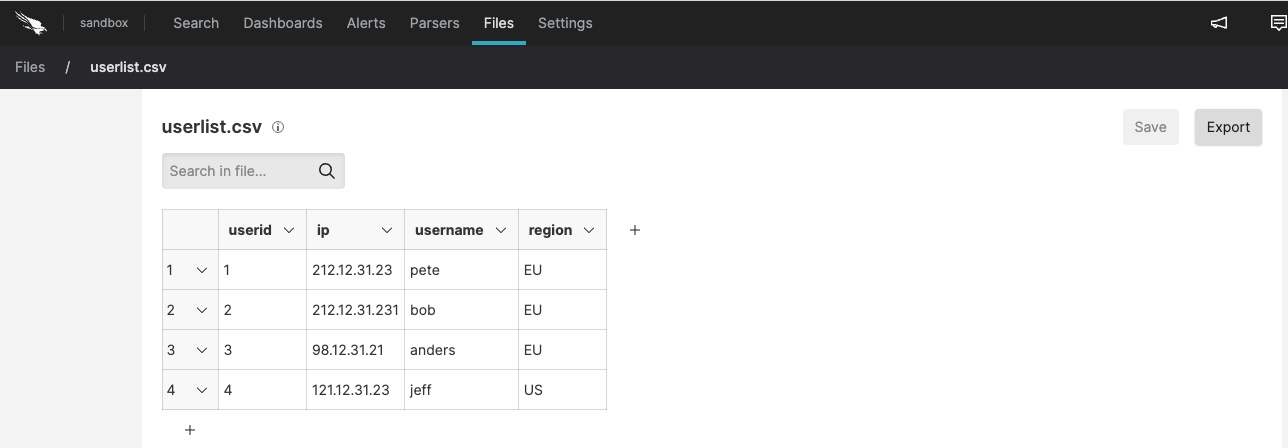Navigate to Files breadcrumb link
This screenshot has height=448, width=1288.
[30, 67]
